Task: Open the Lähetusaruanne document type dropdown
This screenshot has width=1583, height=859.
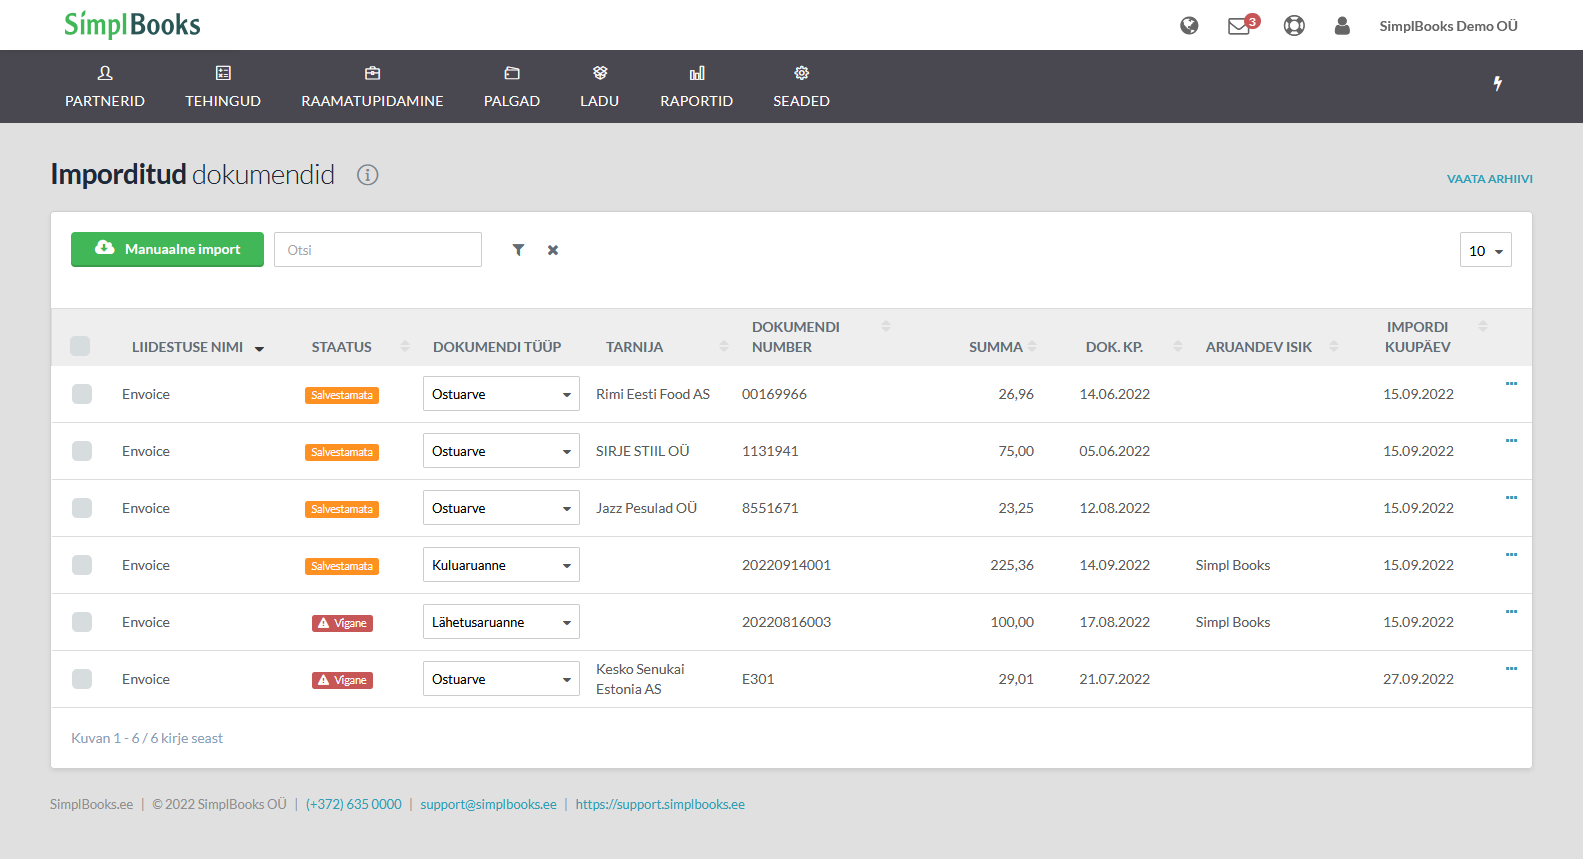Action: tap(501, 622)
